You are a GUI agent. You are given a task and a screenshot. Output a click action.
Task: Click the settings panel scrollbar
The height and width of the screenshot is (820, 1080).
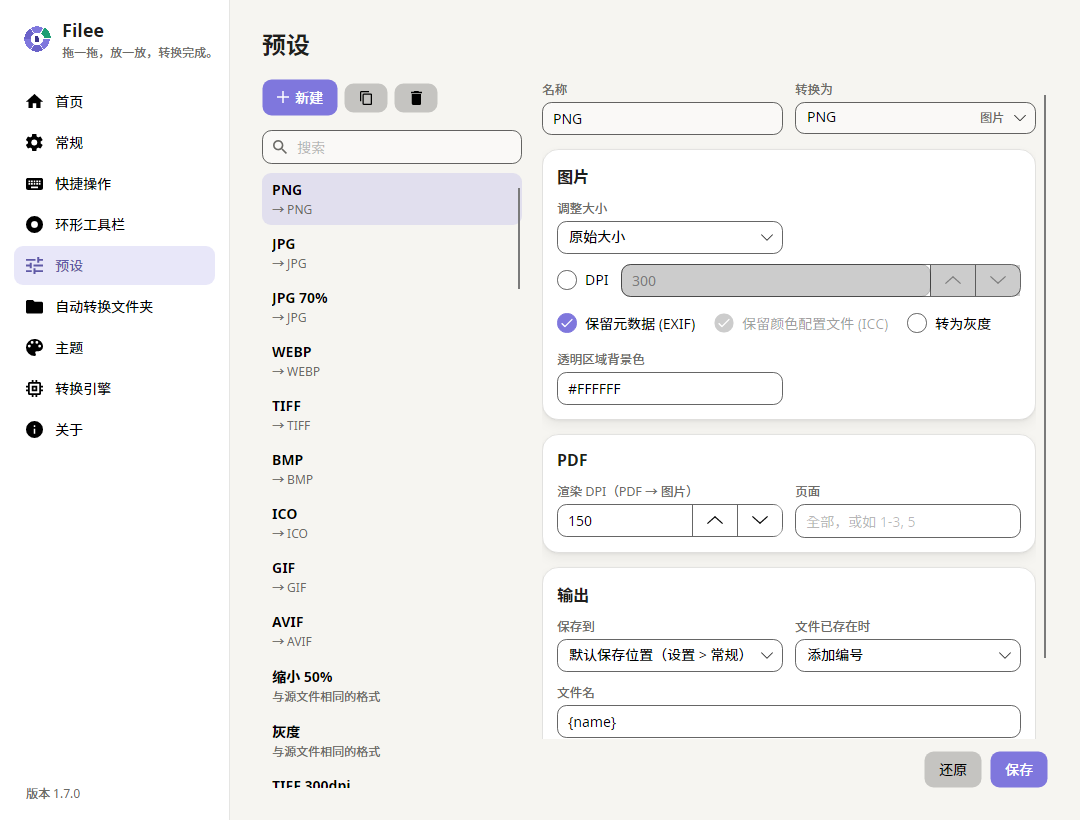point(1045,376)
